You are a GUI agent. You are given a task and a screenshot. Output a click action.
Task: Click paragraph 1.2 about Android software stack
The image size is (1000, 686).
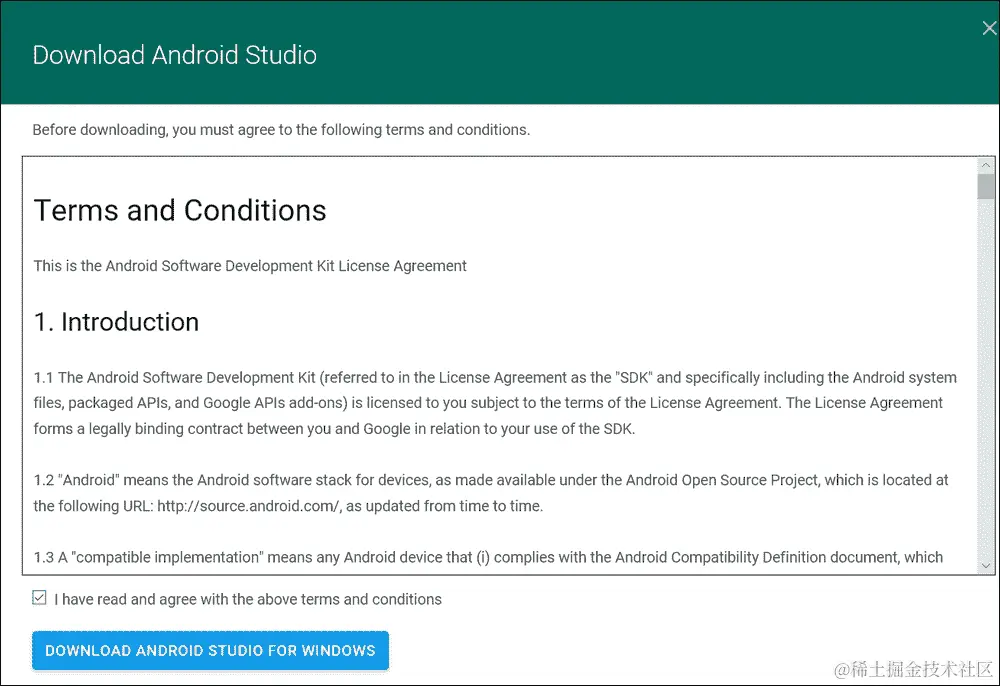coord(490,492)
